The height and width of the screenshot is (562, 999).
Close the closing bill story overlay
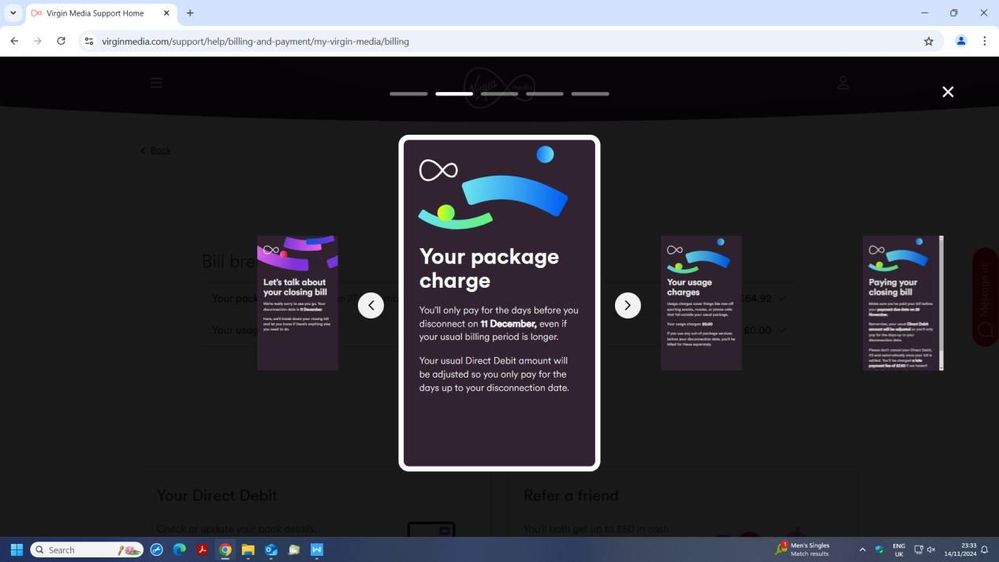pos(947,92)
